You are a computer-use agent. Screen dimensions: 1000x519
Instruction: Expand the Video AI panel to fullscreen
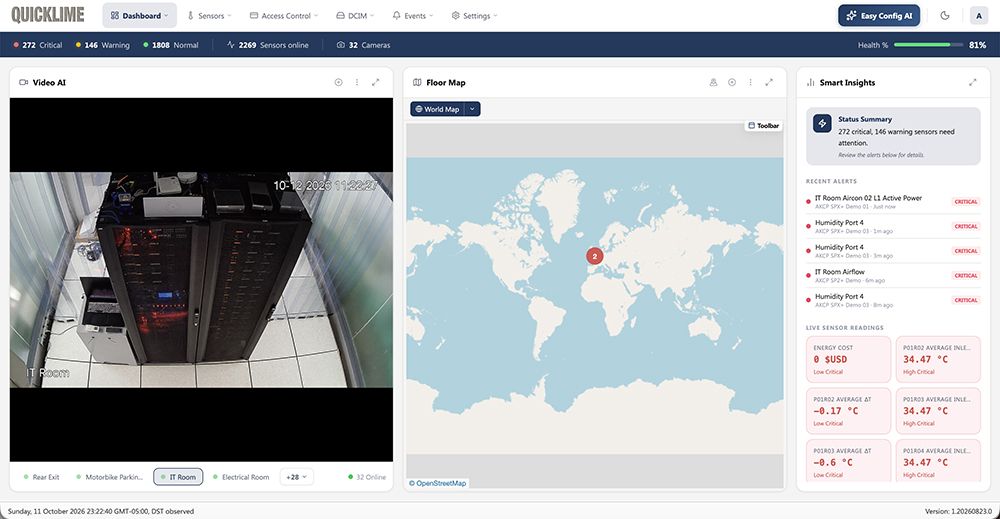376,82
